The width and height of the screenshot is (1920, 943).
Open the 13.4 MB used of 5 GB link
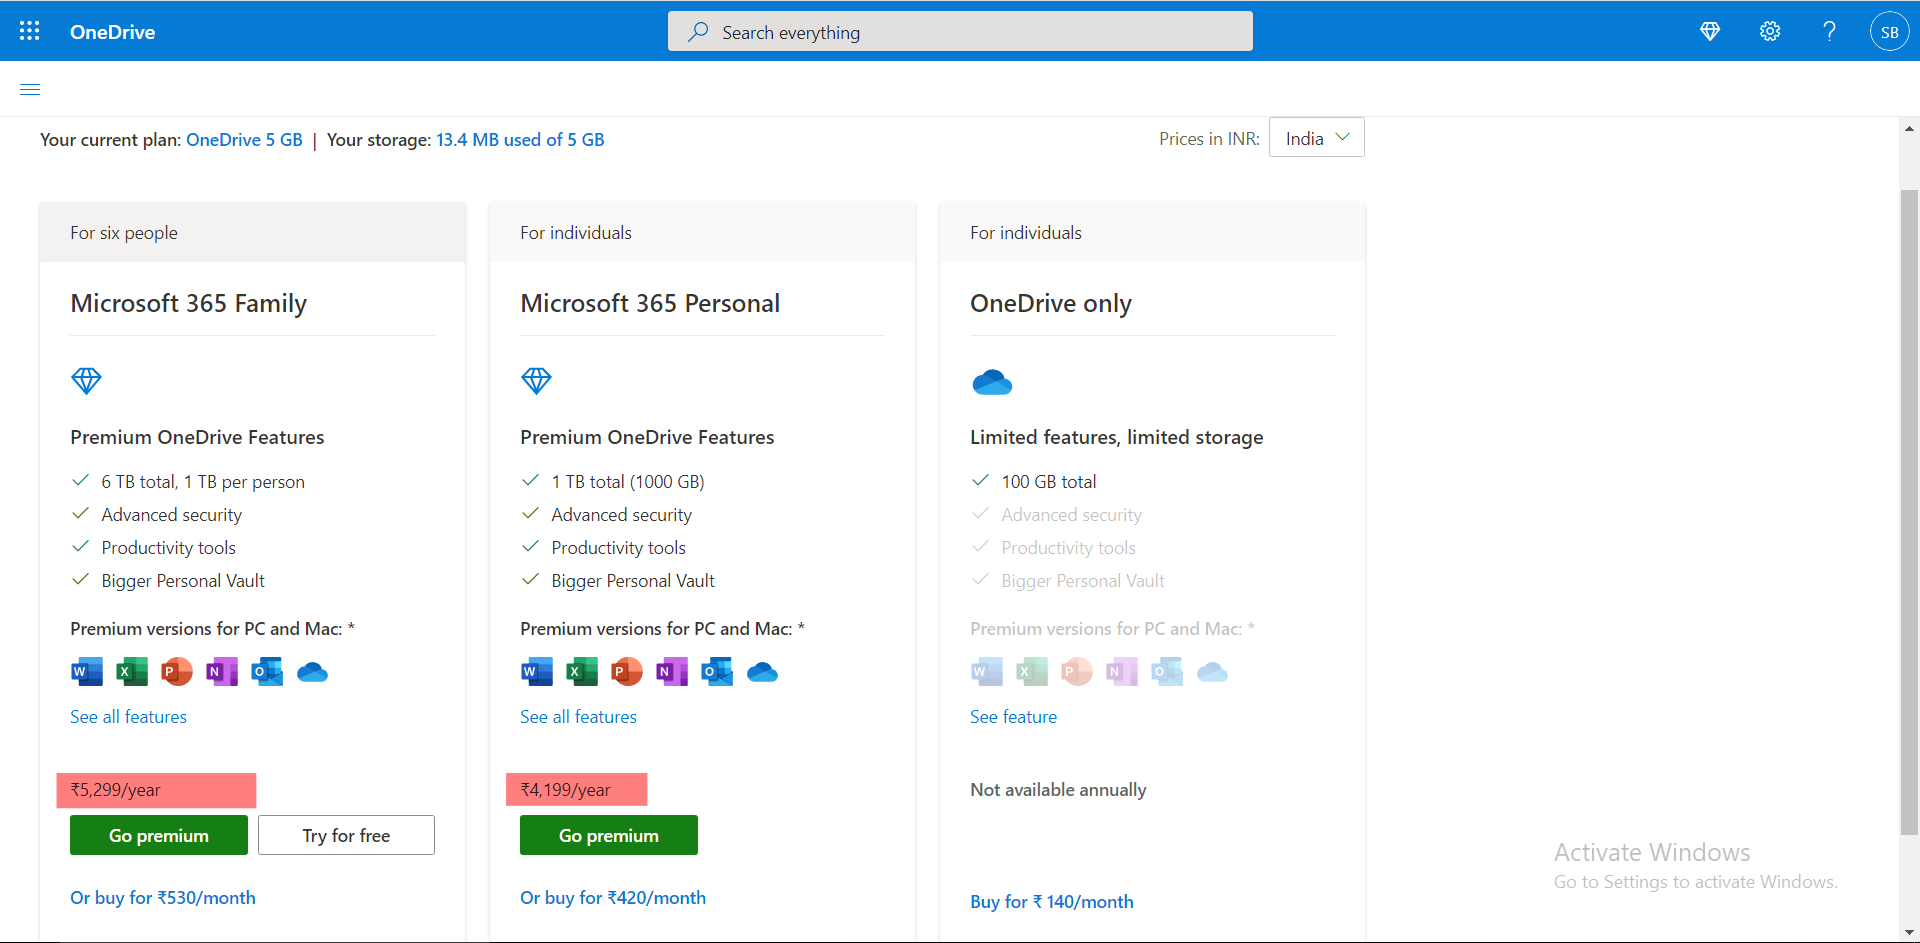[x=520, y=140]
